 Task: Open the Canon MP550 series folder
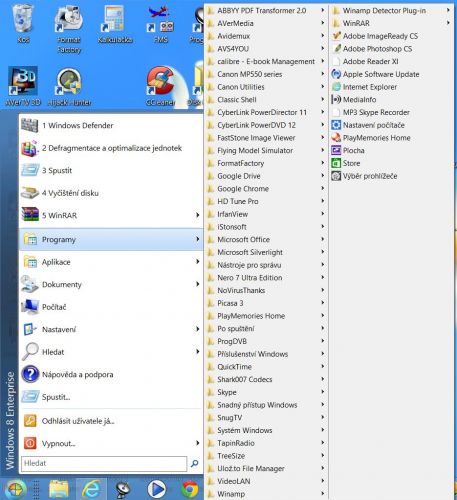click(266, 74)
